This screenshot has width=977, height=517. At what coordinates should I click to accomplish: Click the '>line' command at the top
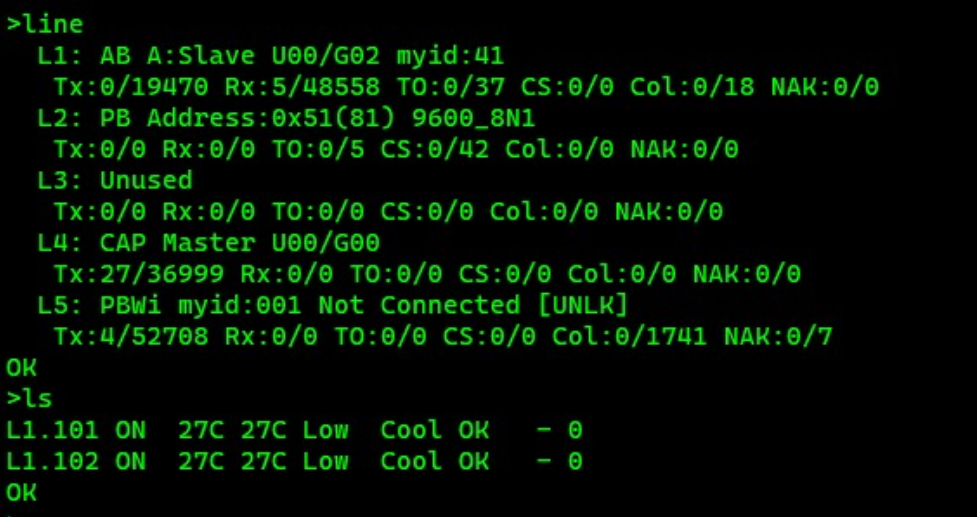(x=44, y=25)
